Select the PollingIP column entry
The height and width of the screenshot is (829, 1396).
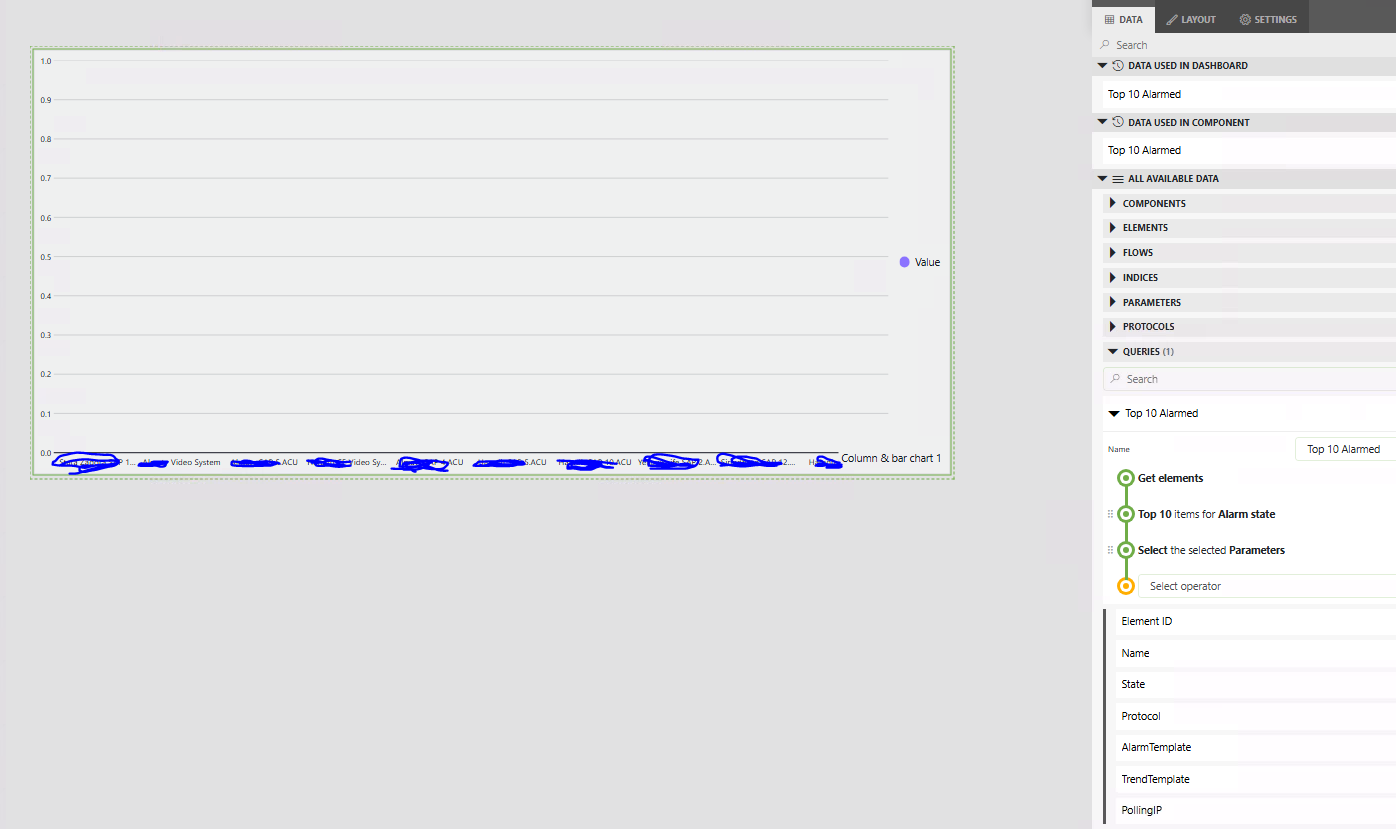click(1256, 810)
